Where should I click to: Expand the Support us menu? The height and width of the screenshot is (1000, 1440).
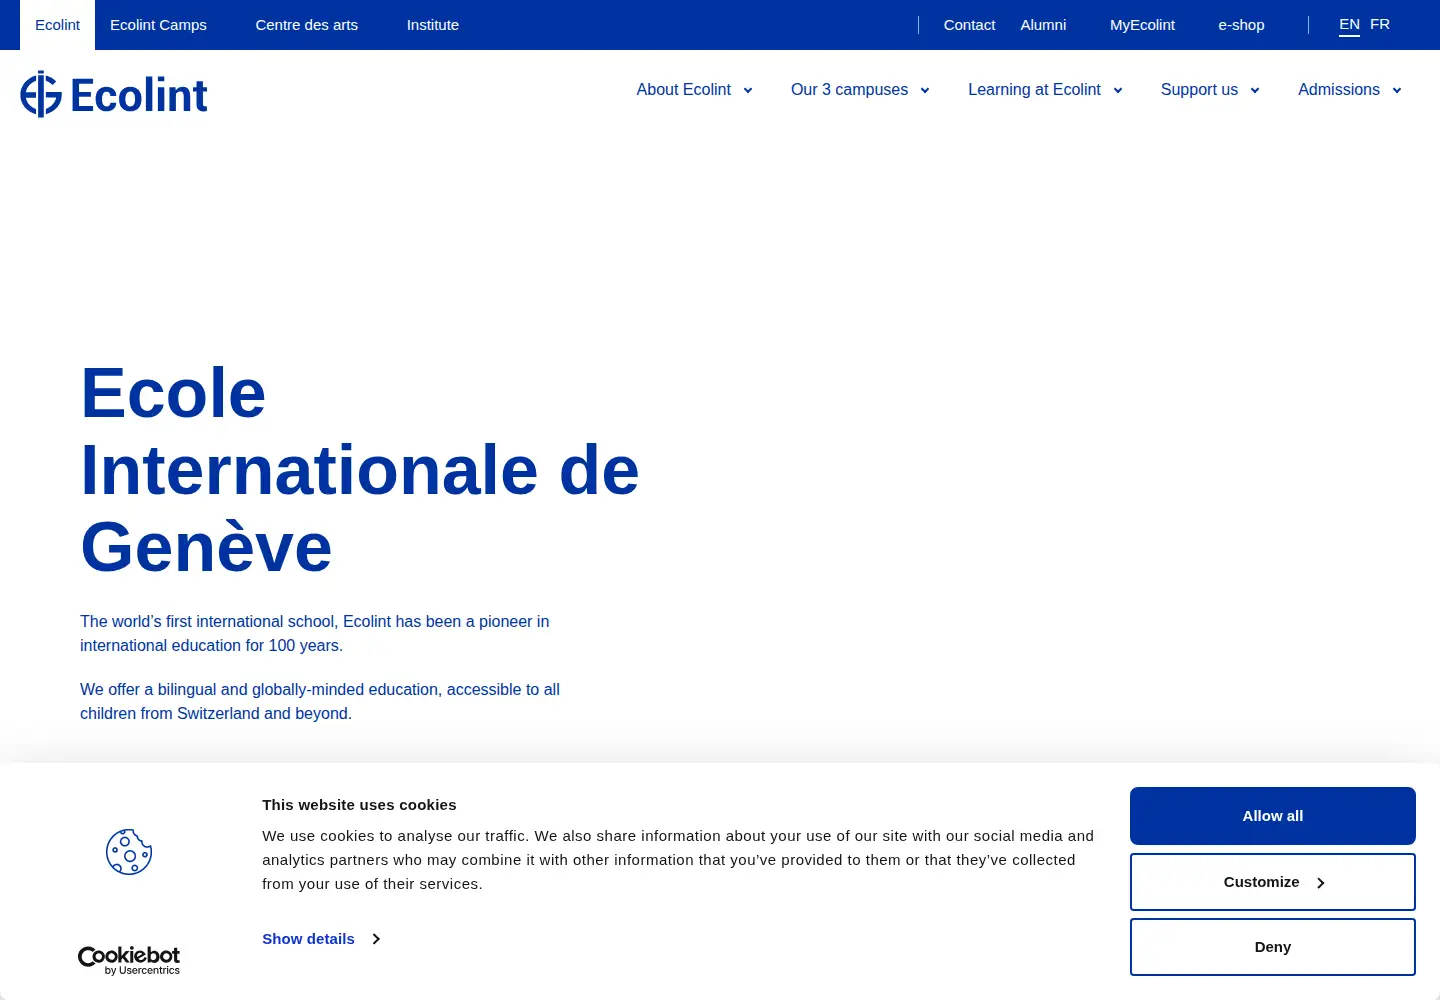pyautogui.click(x=1210, y=90)
